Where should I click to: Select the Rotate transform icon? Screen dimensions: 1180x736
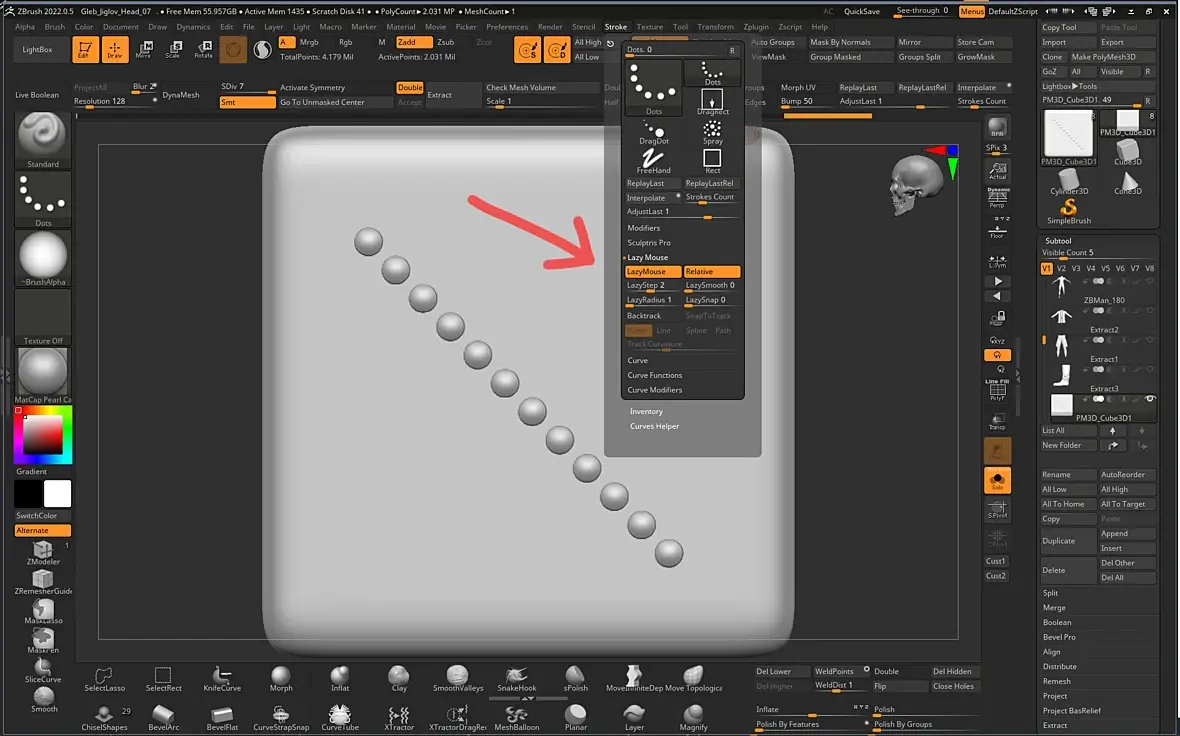pos(203,50)
